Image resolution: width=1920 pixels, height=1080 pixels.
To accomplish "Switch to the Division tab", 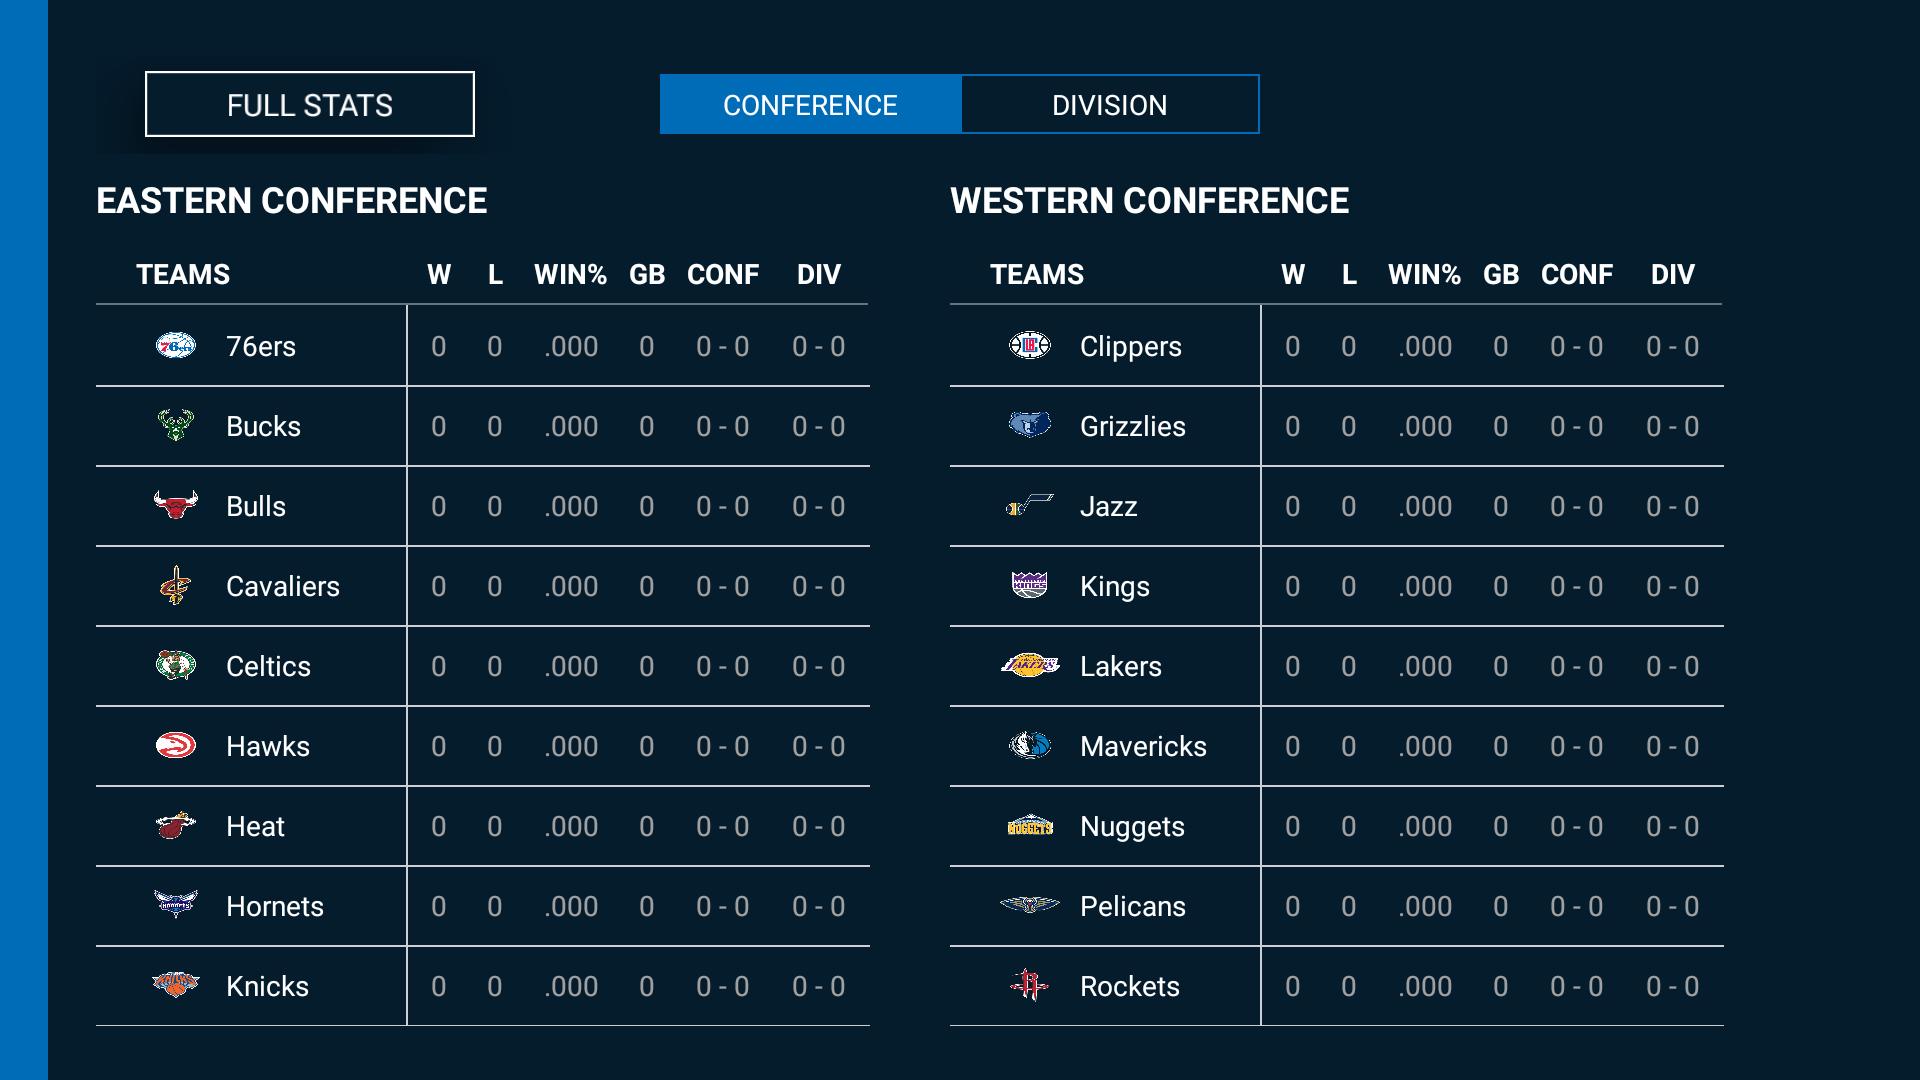I will [x=1109, y=105].
